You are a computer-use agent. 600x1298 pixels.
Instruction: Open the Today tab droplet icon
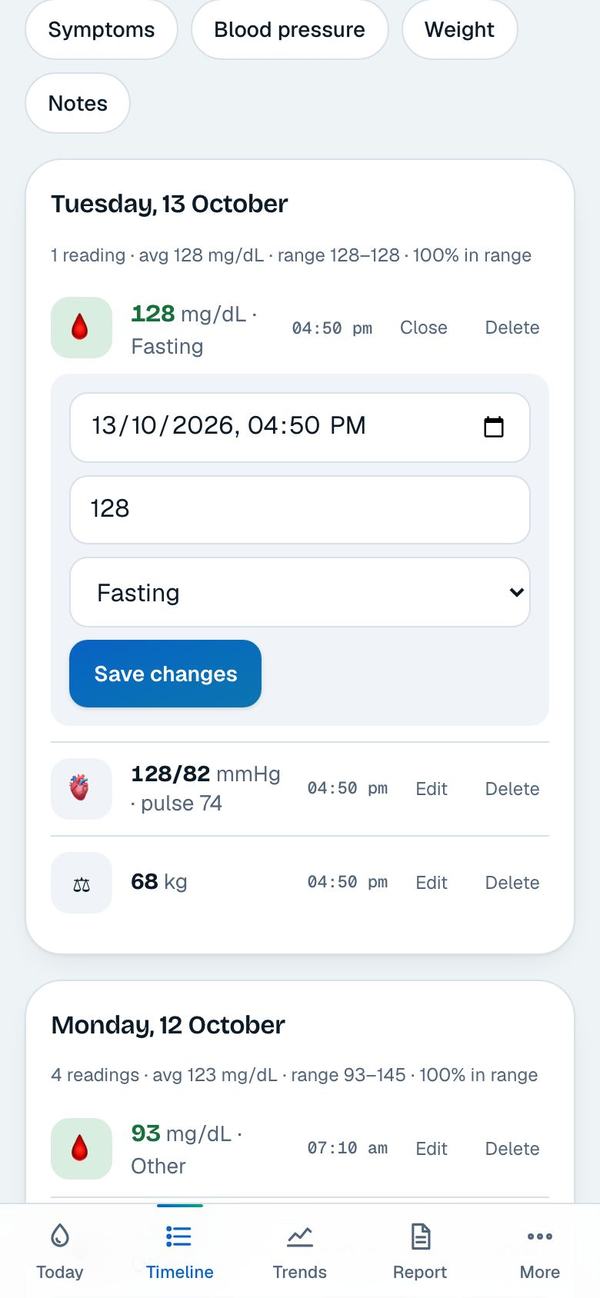point(59,1237)
